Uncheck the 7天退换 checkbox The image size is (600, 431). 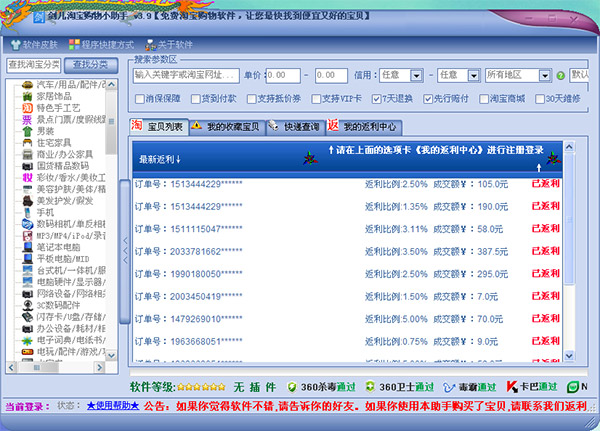(376, 99)
